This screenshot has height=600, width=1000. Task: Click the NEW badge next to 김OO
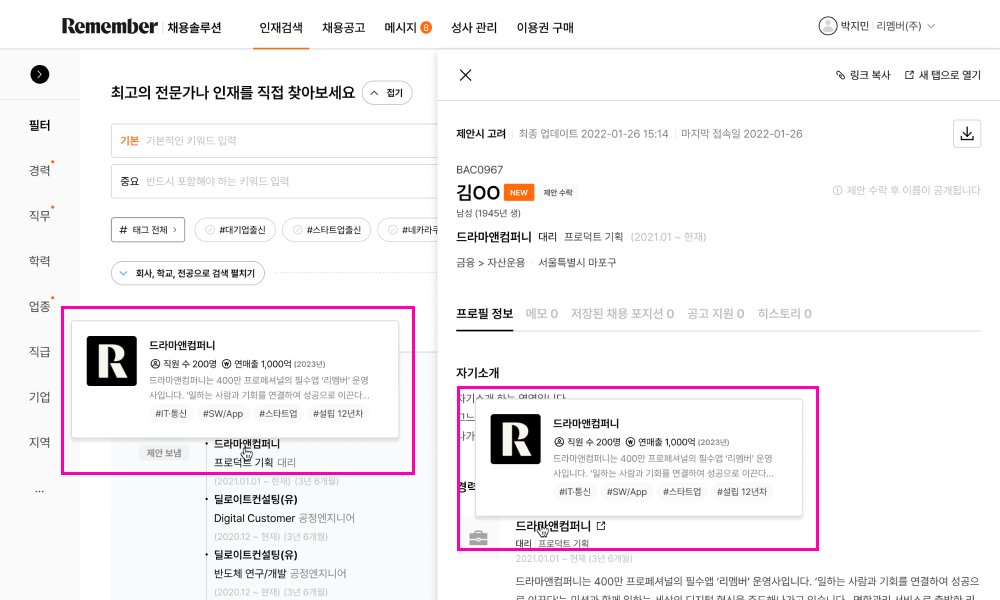coord(518,193)
